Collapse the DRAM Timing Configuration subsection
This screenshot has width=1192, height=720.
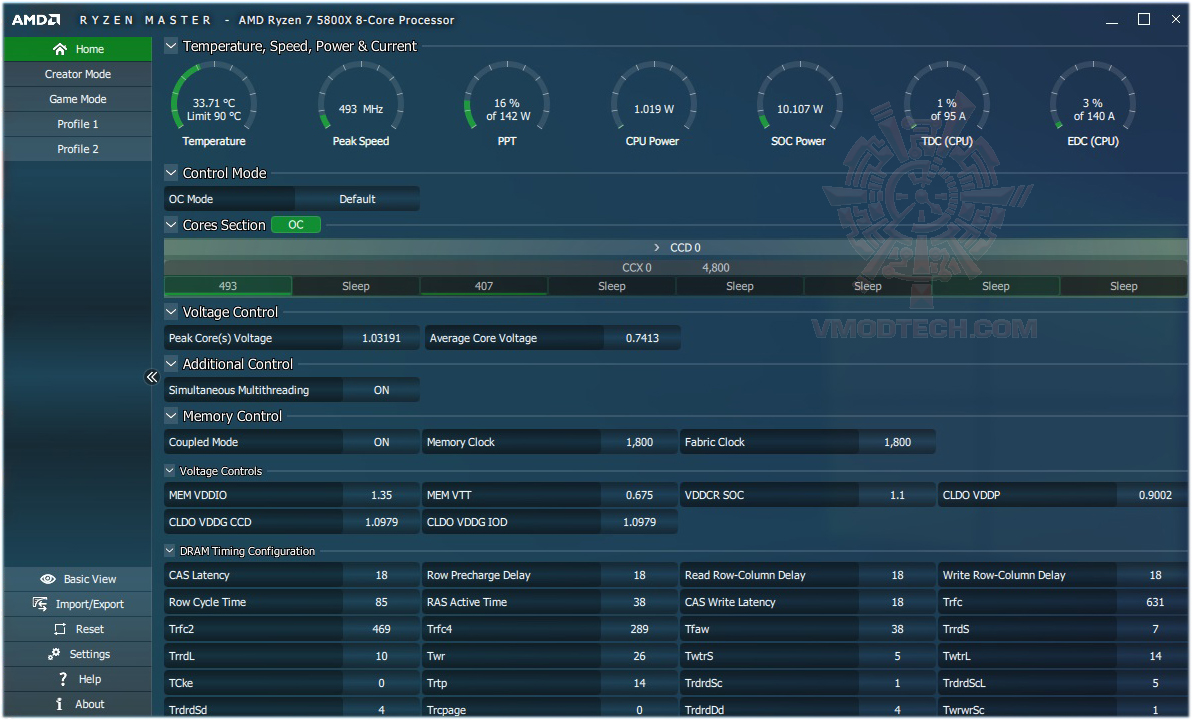(170, 551)
